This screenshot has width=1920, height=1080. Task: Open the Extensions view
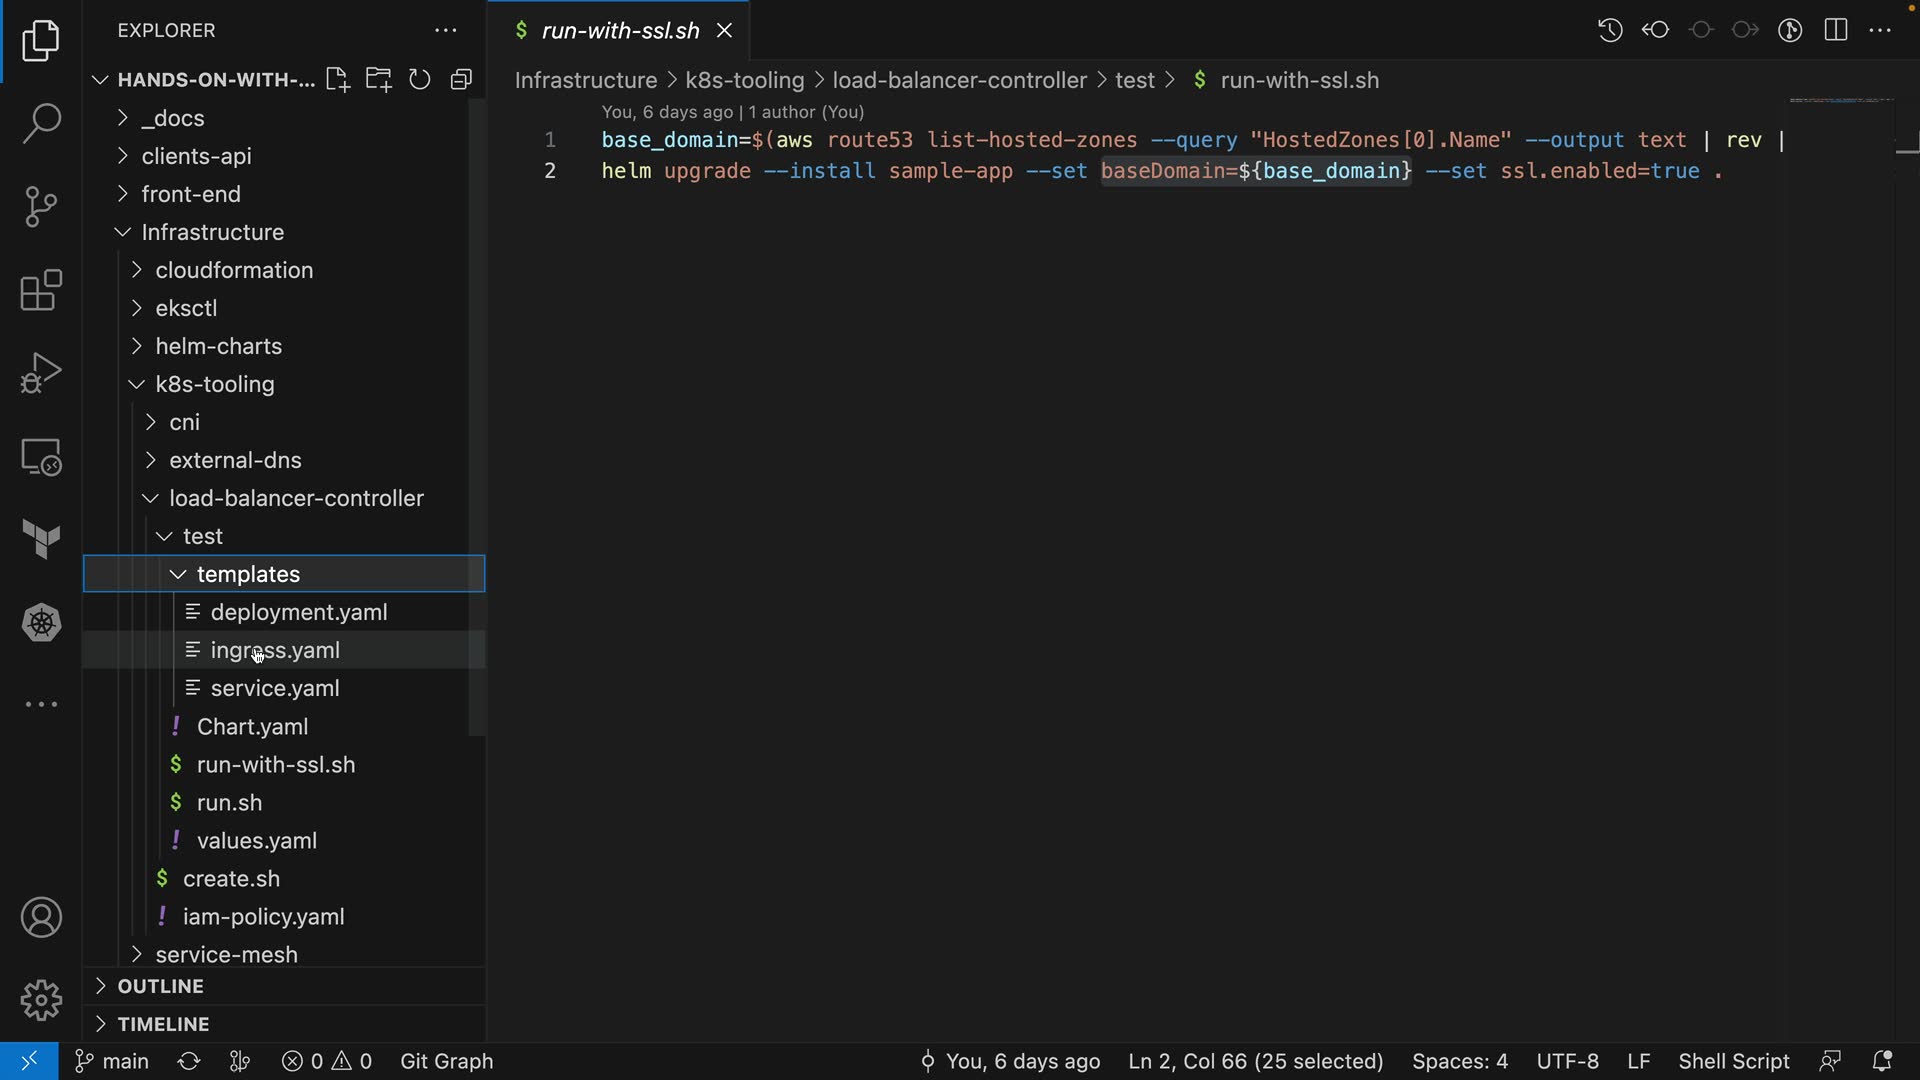coord(41,291)
